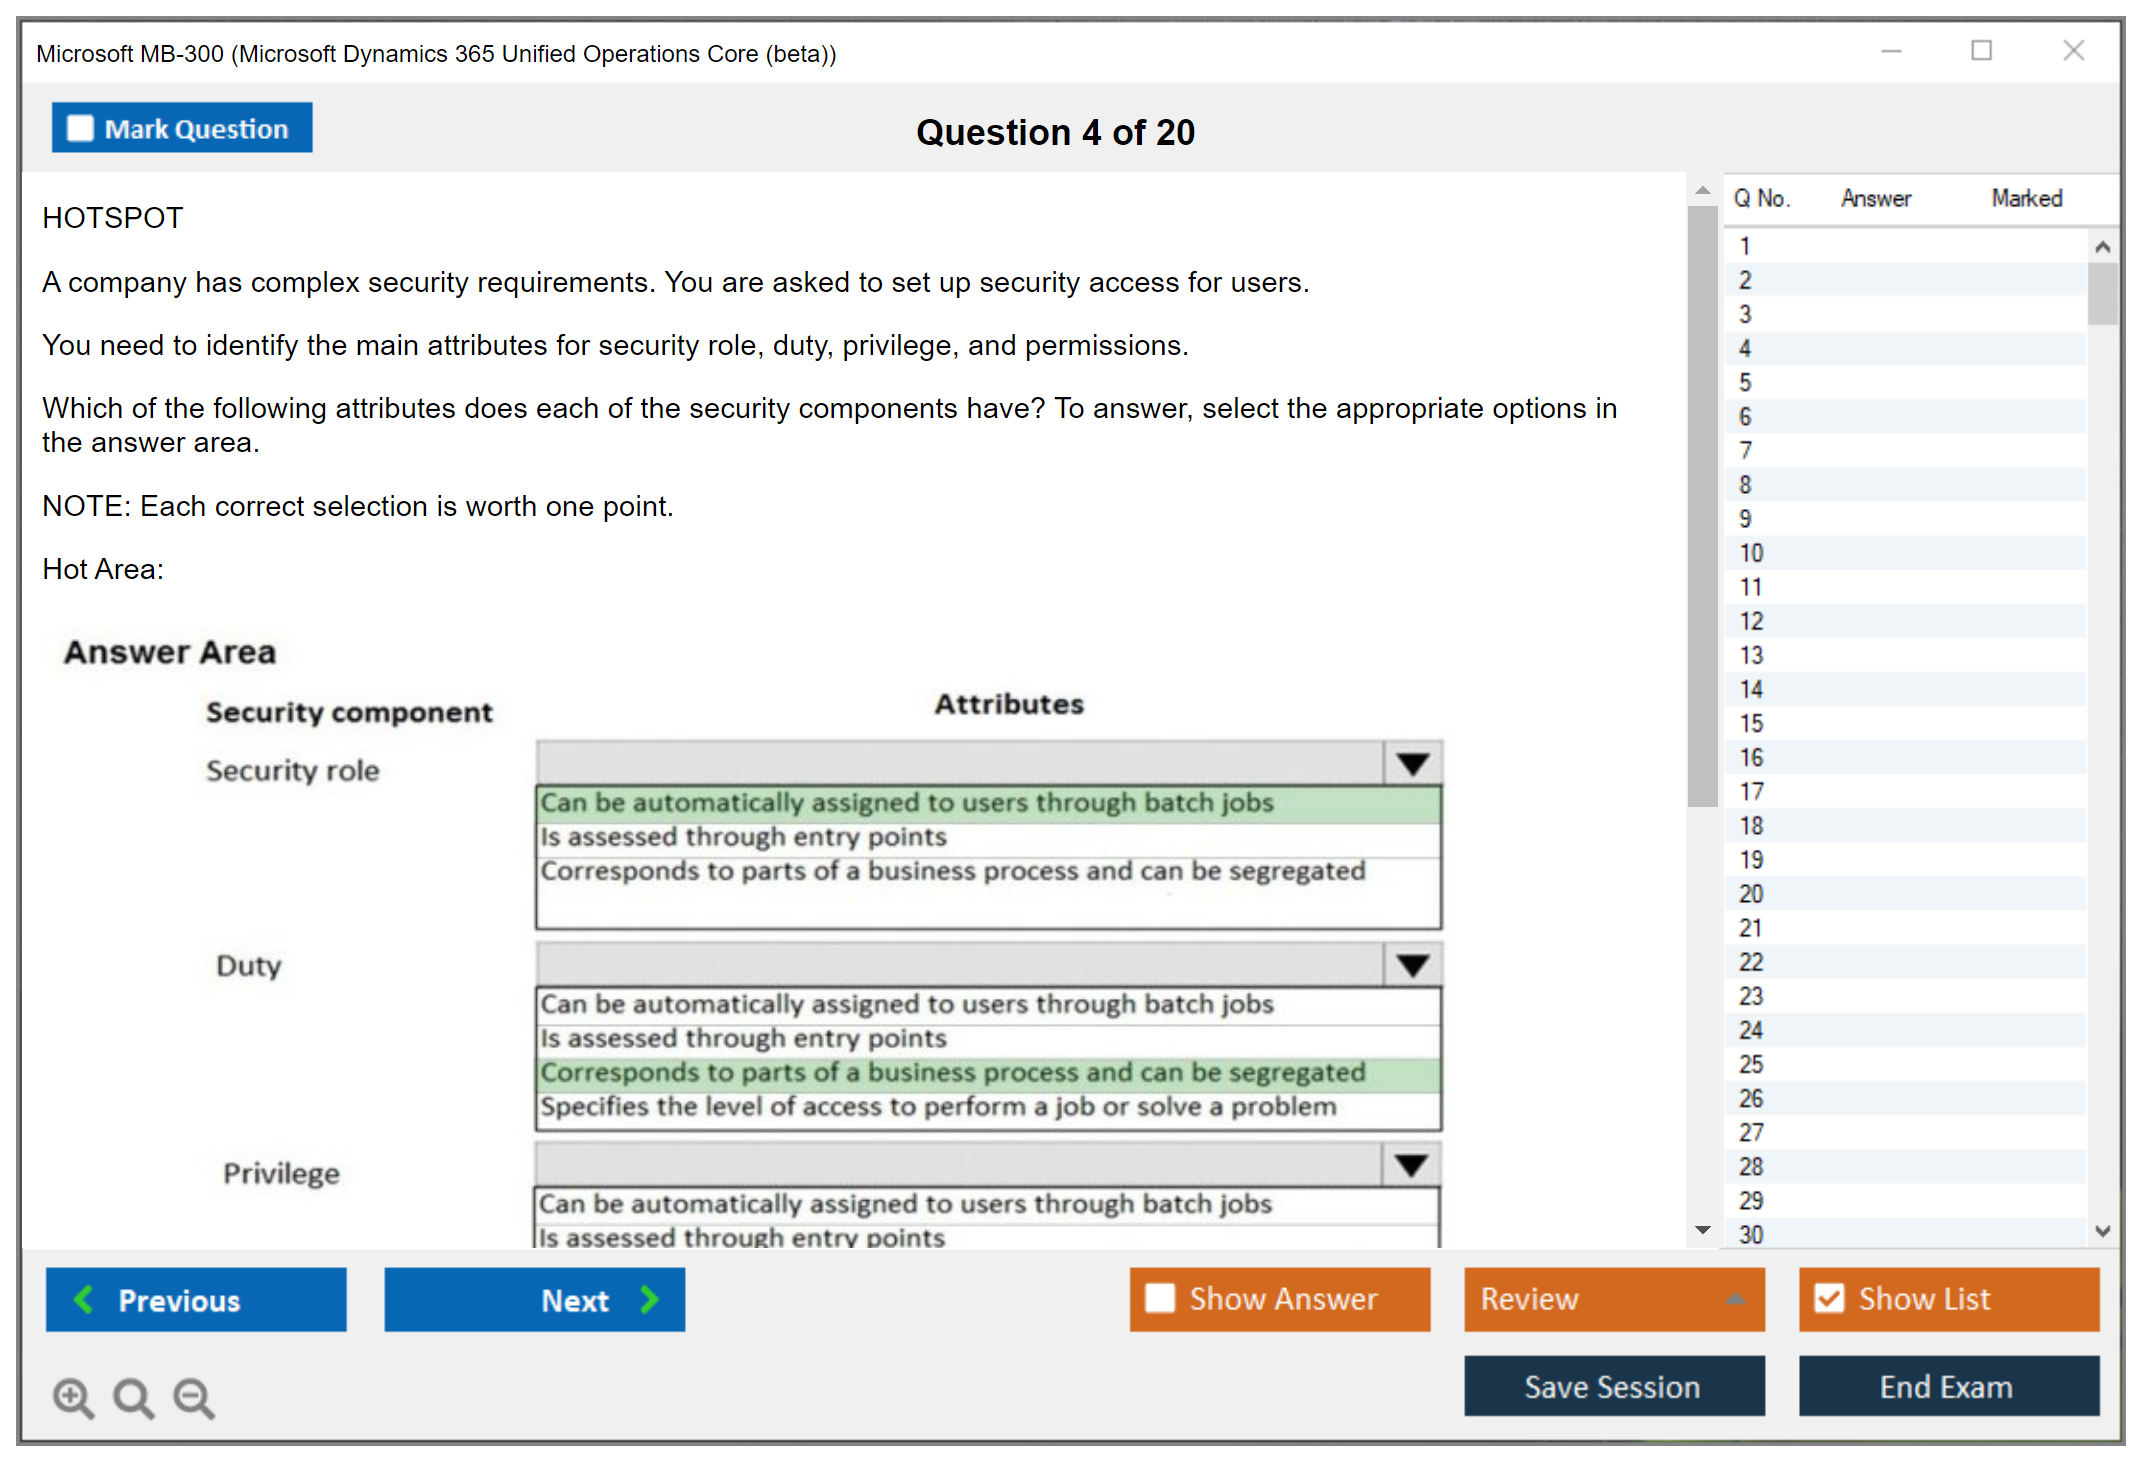Click the reset zoom magnifier icon

[x=133, y=1397]
